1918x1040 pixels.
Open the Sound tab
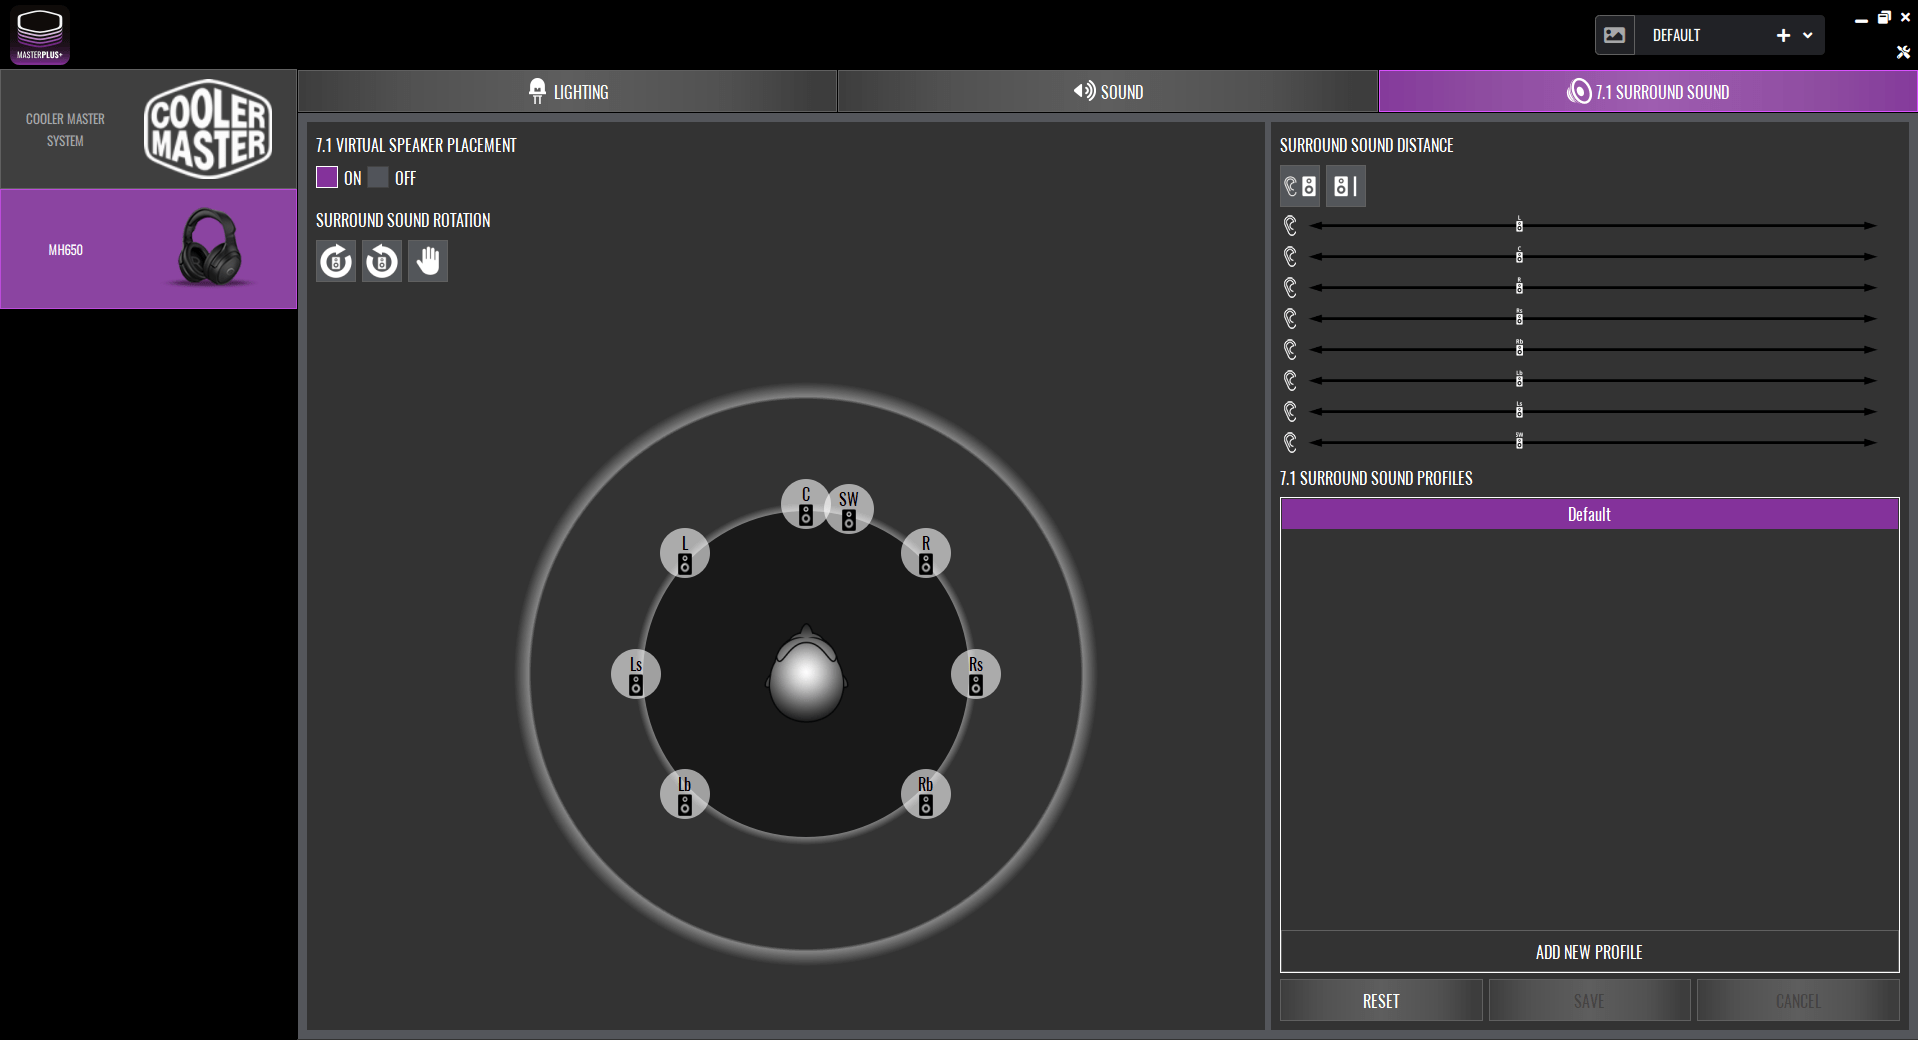[x=1108, y=92]
